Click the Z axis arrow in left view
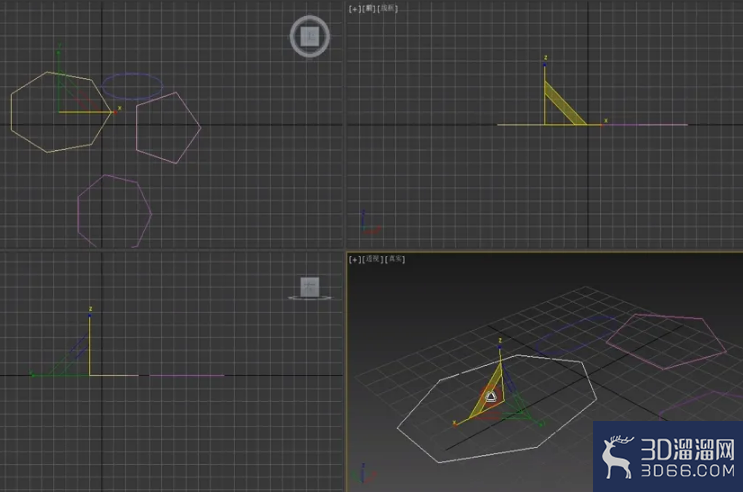This screenshot has height=492, width=743. click(x=90, y=314)
